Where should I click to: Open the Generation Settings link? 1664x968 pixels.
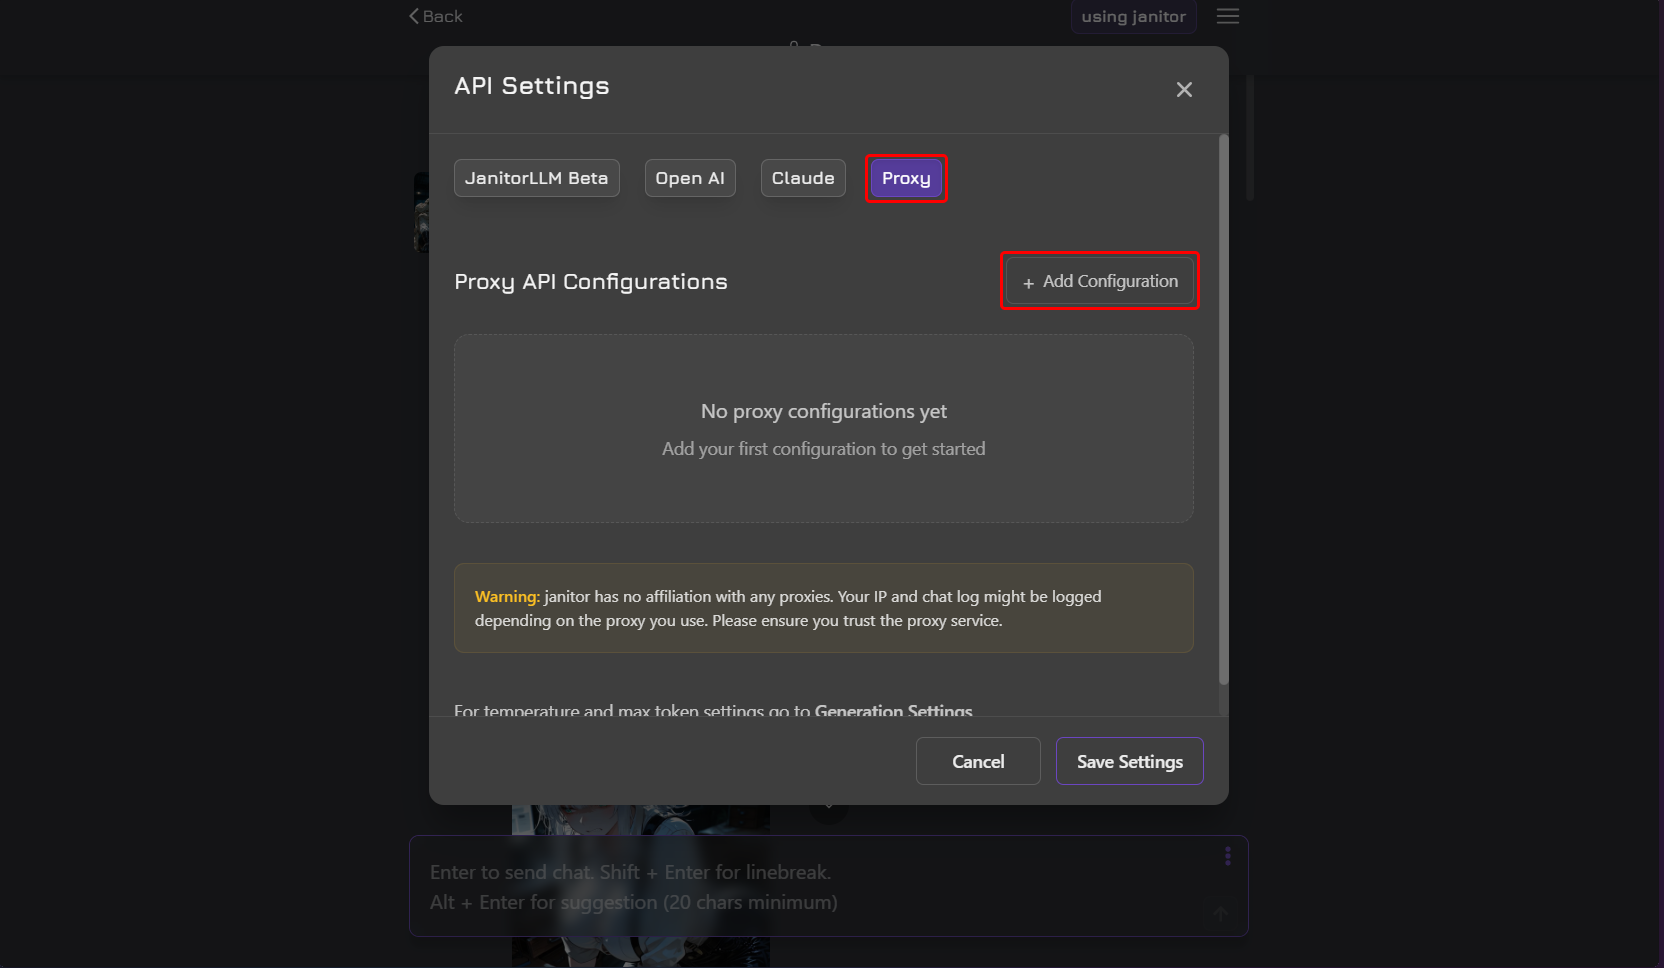click(x=893, y=710)
